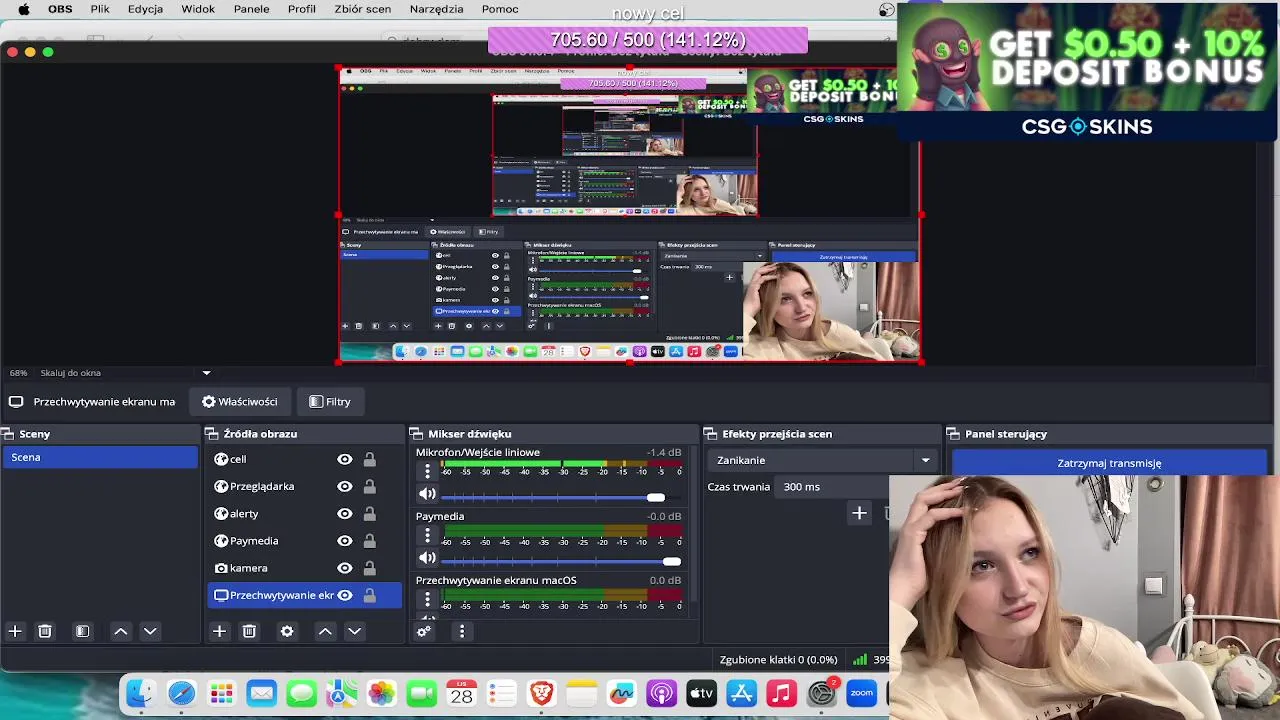Open the Profil menu
This screenshot has width=1280, height=720.
click(x=302, y=9)
